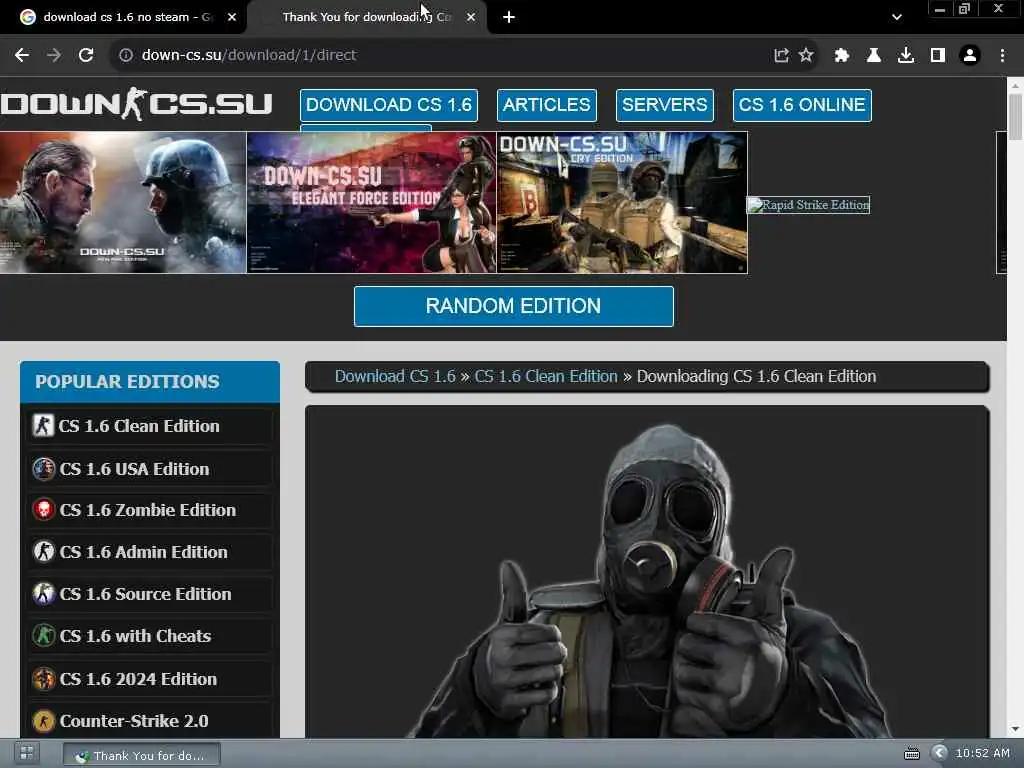This screenshot has width=1024, height=768.
Task: Open the SERVERS menu item
Action: pyautogui.click(x=664, y=105)
